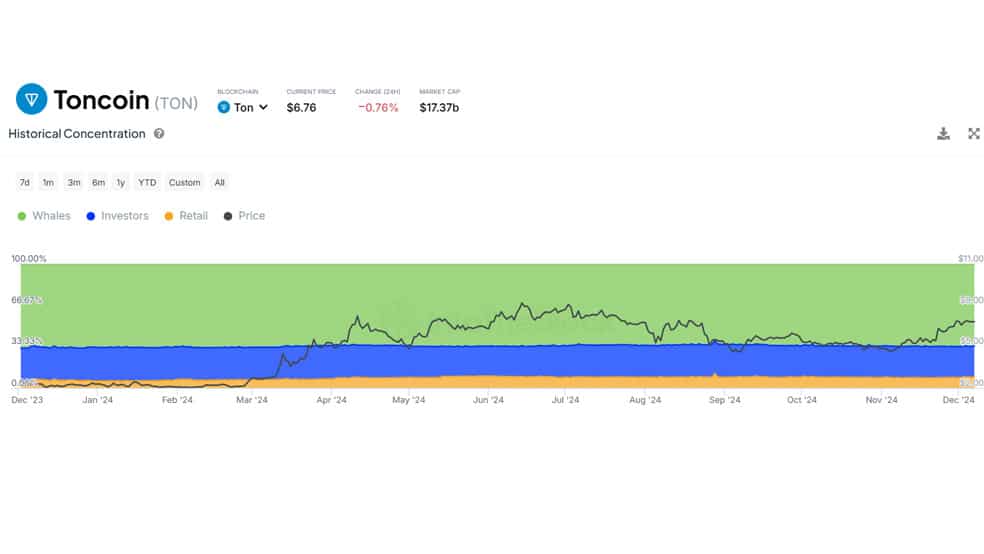
Task: Click the 33.33% y-axis label
Action: 27,341
